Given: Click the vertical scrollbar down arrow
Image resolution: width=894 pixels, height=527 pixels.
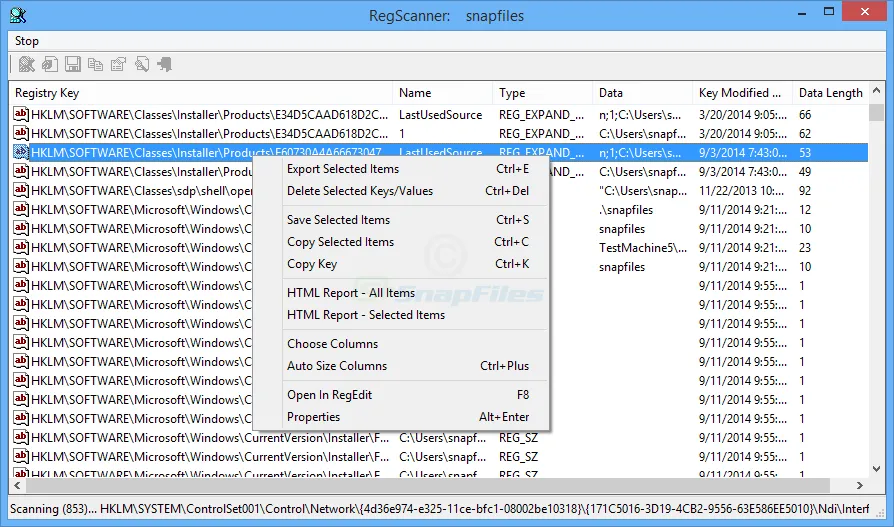Looking at the screenshot, I should coord(876,469).
